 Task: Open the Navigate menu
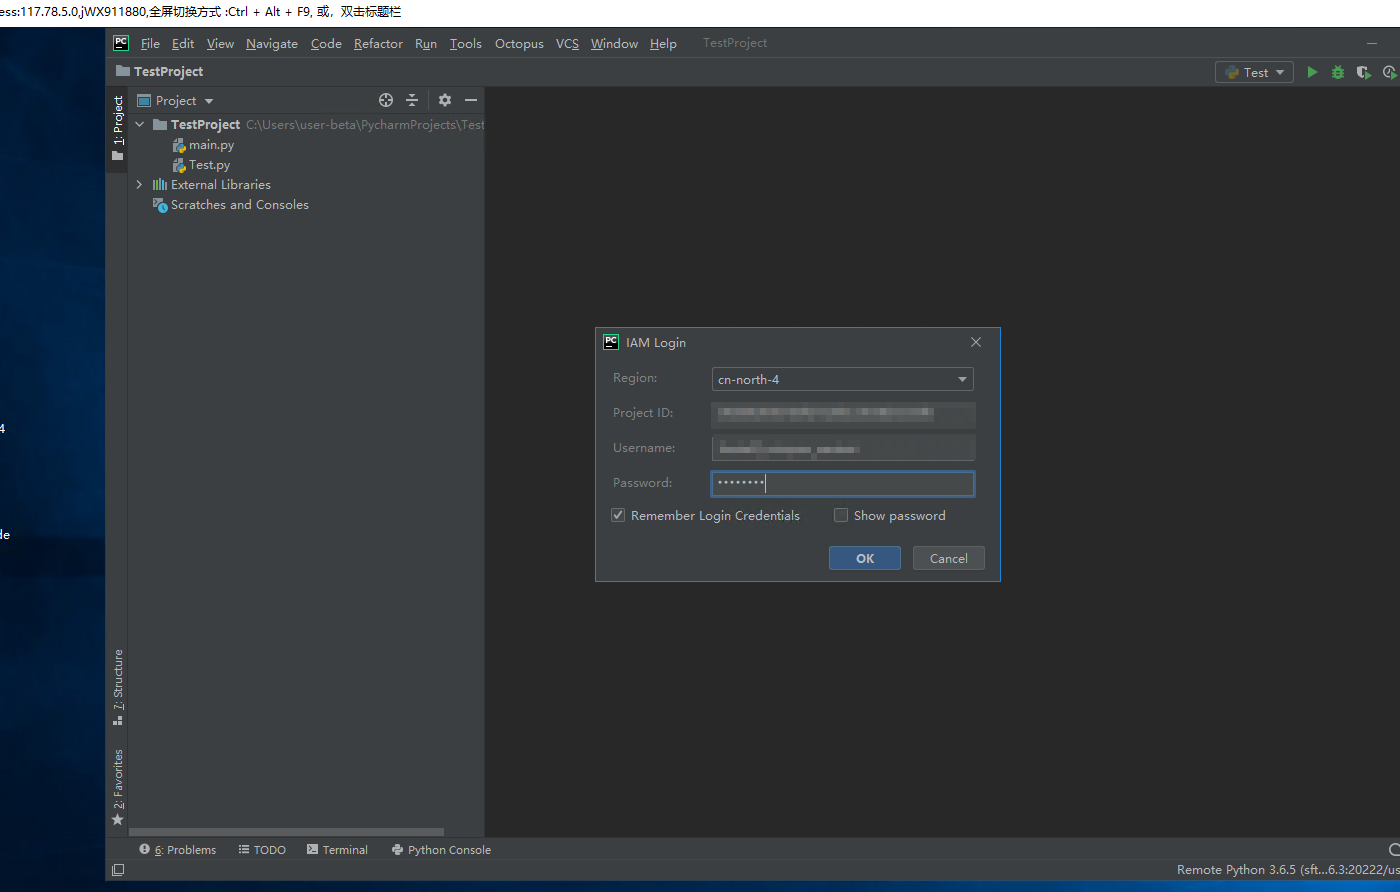pos(272,43)
